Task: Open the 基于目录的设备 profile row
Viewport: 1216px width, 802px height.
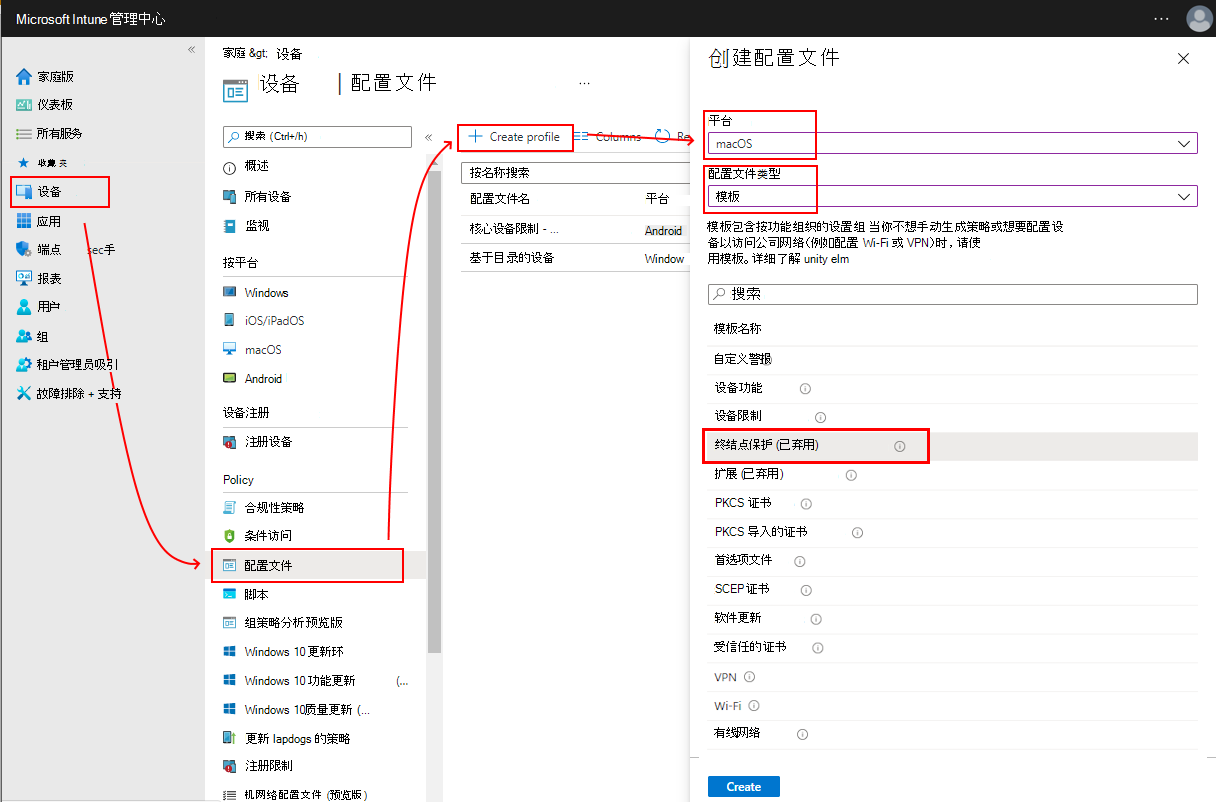Action: (x=575, y=258)
